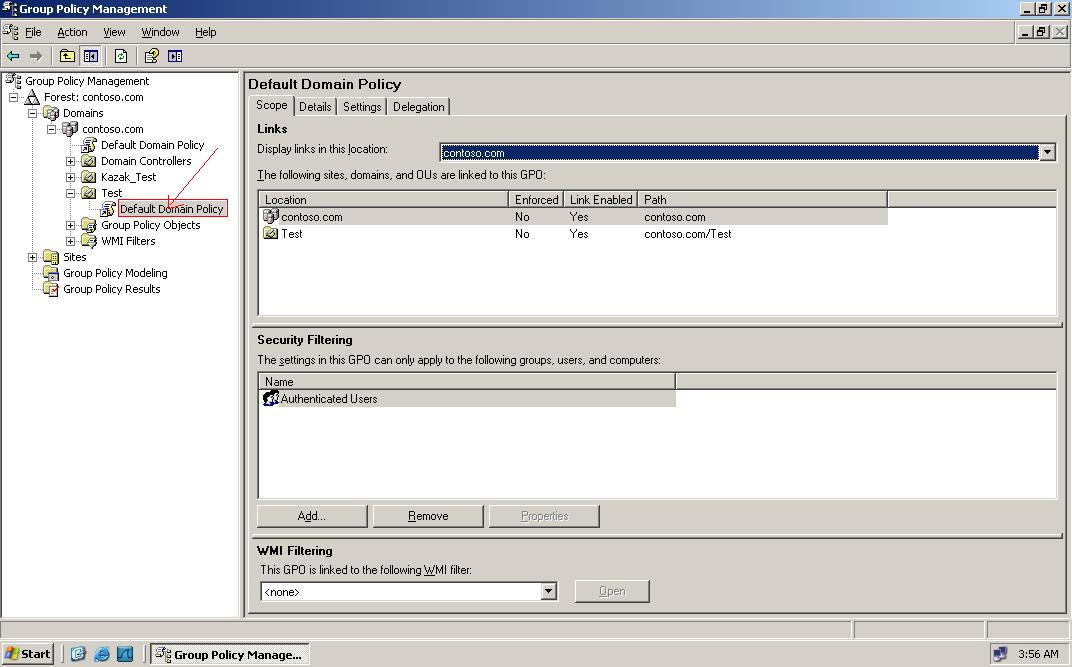The width and height of the screenshot is (1072, 667).
Task: Sort links by Enforced column header
Action: [x=536, y=200]
